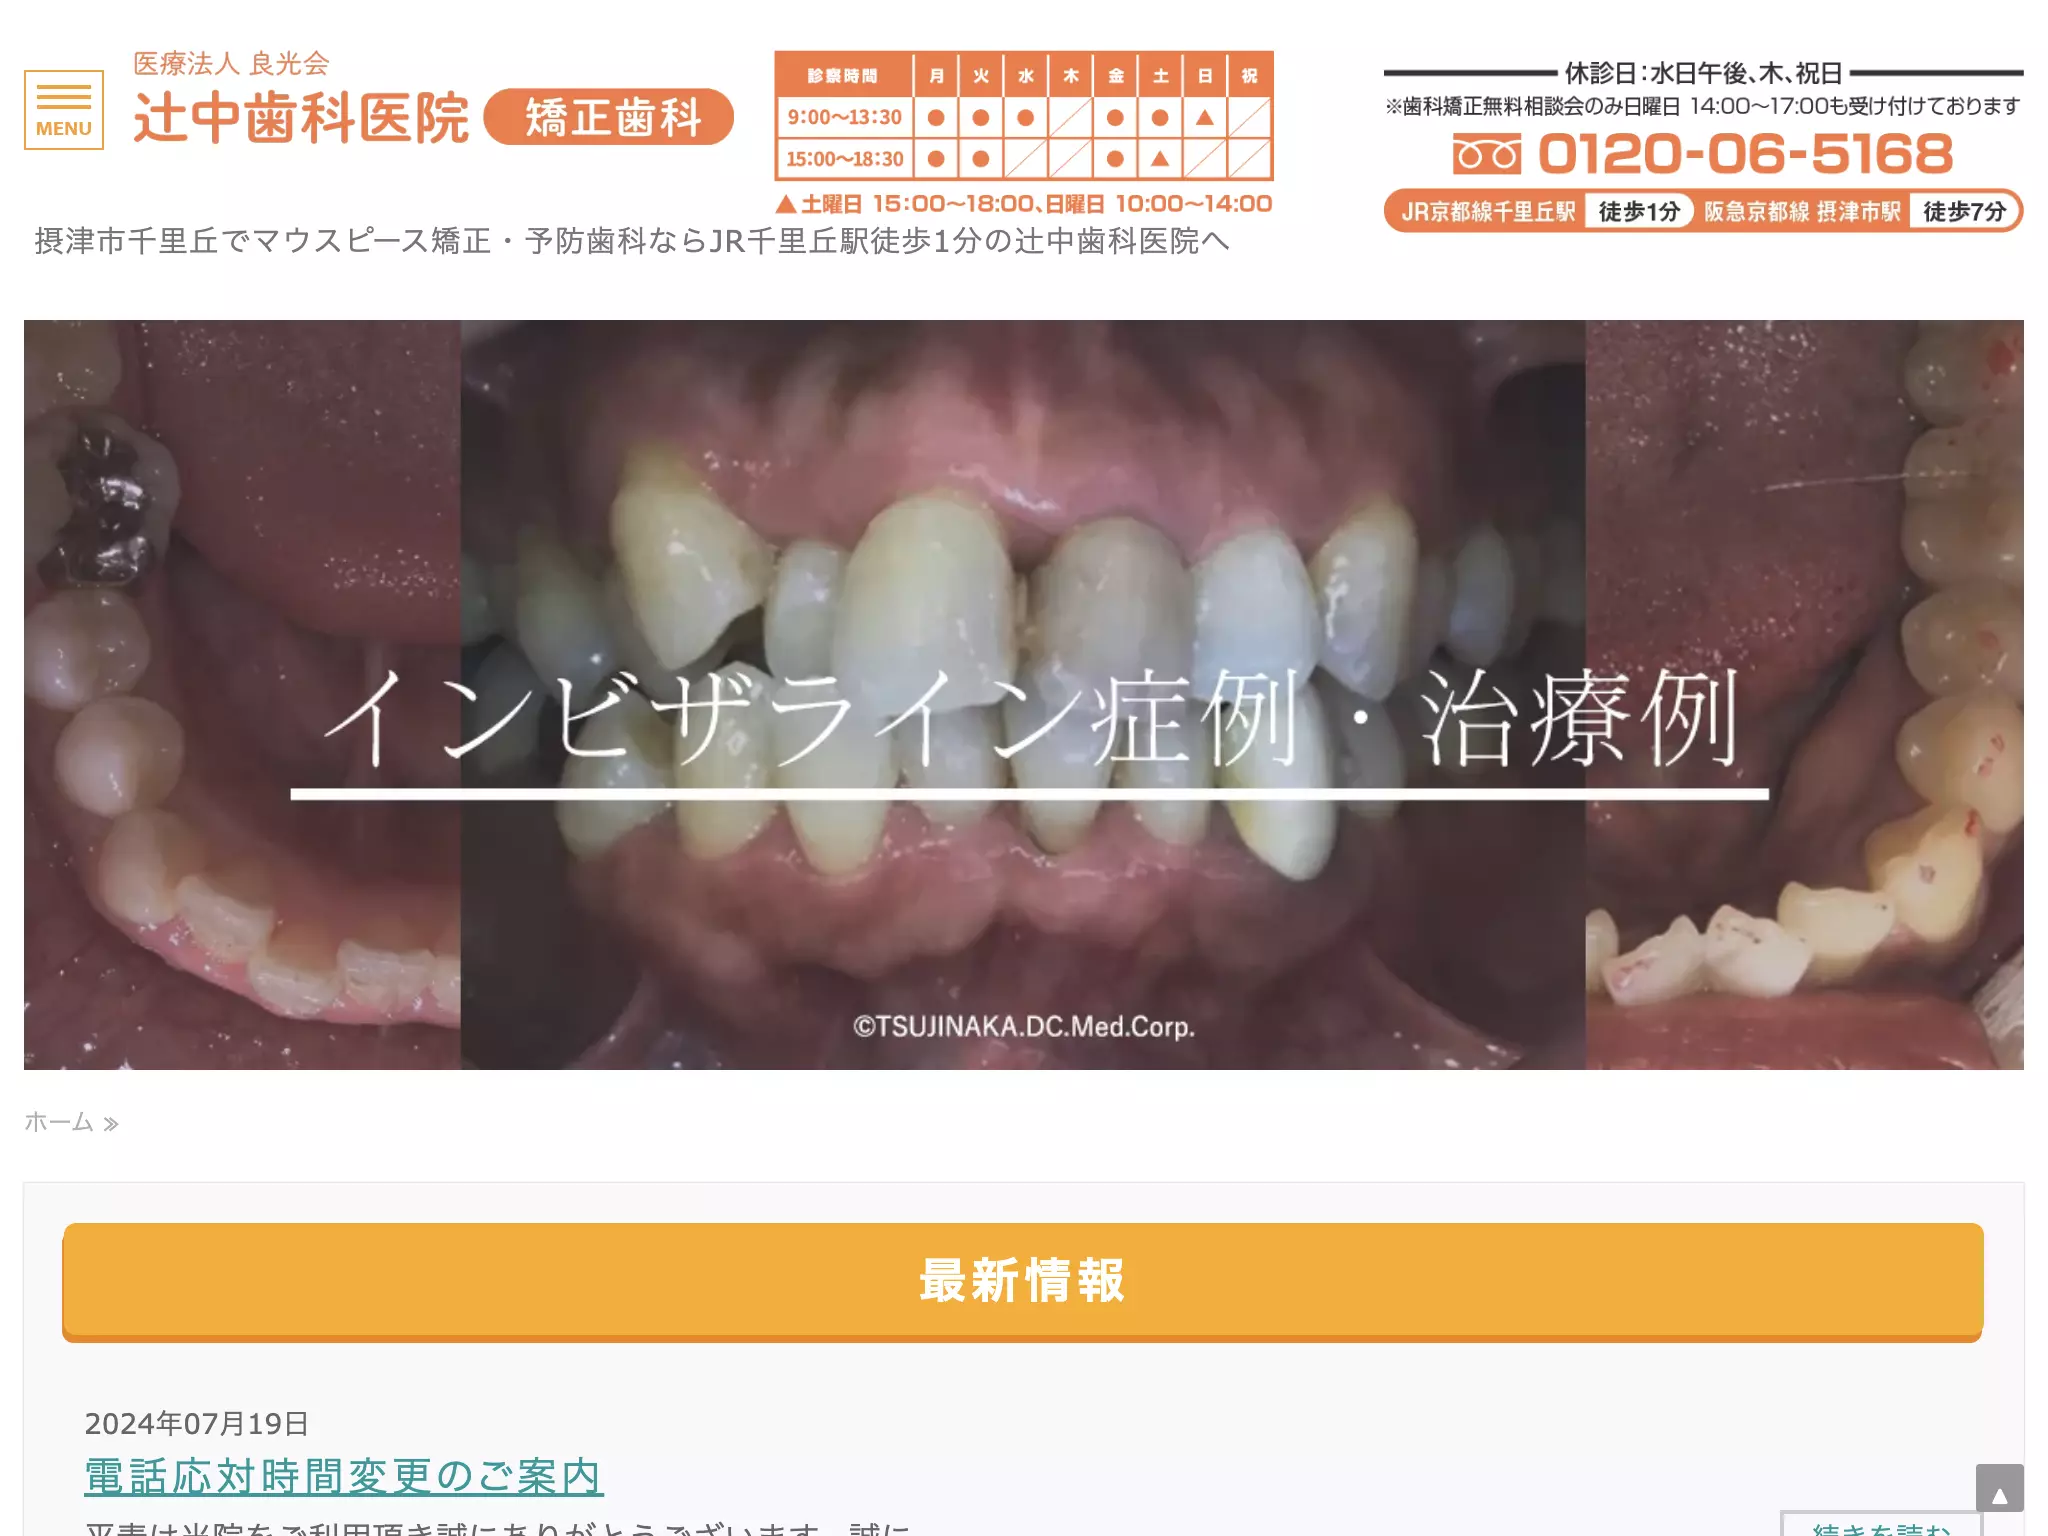Click the 診療時間 schedule table

(x=1024, y=116)
